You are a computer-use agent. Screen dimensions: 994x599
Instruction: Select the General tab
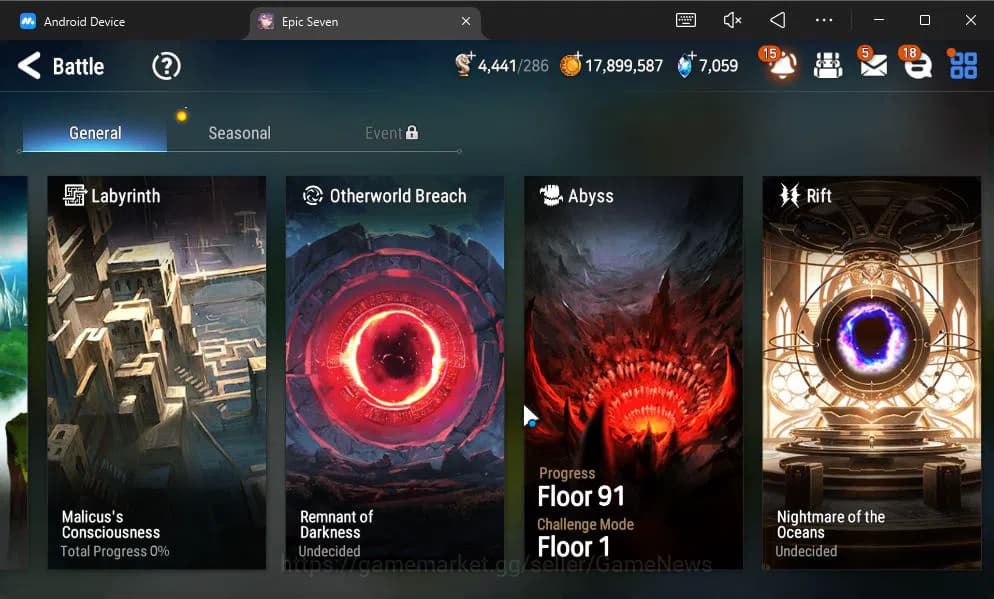click(95, 133)
